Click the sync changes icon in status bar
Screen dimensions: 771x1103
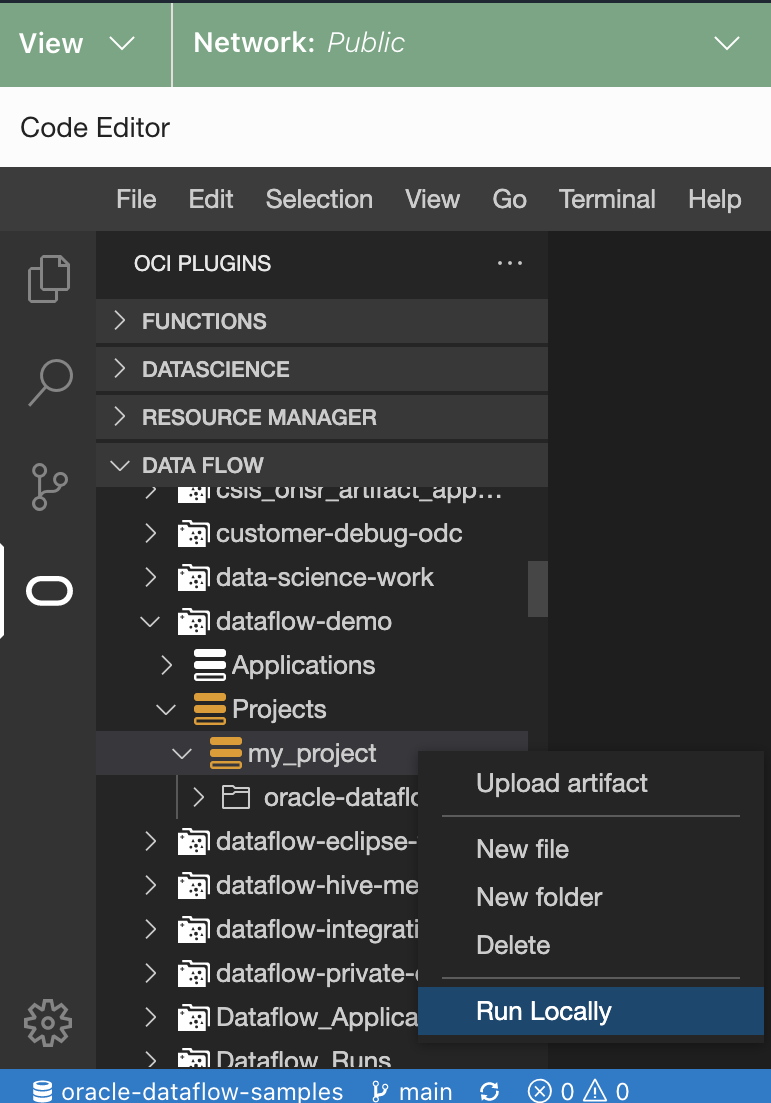click(490, 1091)
